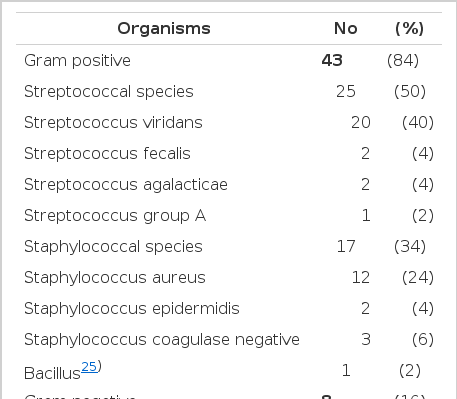This screenshot has height=399, width=457.
Task: Click the (84) percentage for Gram positive
Action: tap(403, 60)
